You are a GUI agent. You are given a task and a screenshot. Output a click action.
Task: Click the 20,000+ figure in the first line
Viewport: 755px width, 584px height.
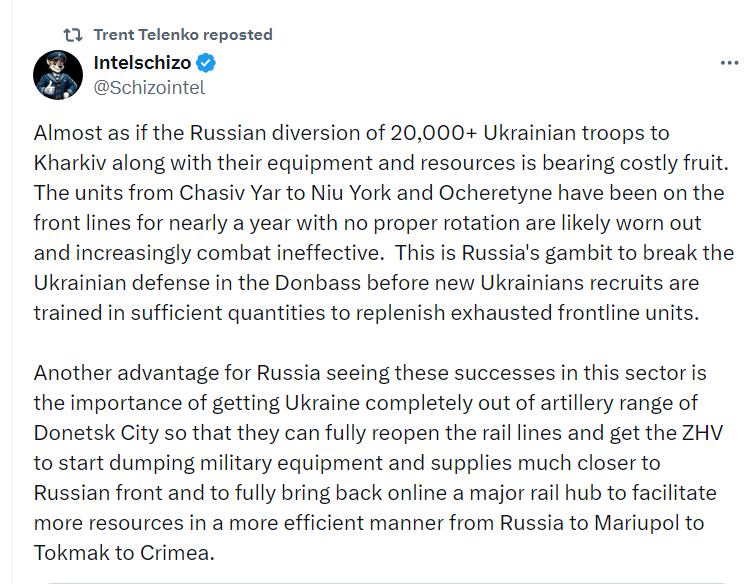433,133
